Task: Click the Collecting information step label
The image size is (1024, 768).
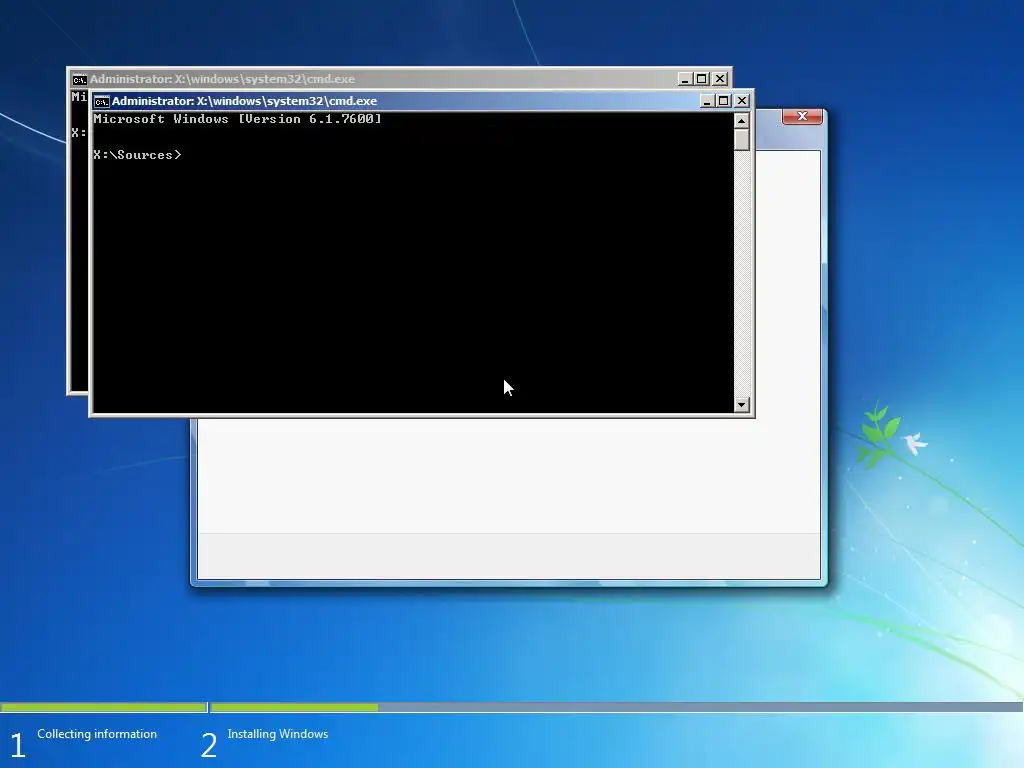Action: pyautogui.click(x=97, y=734)
